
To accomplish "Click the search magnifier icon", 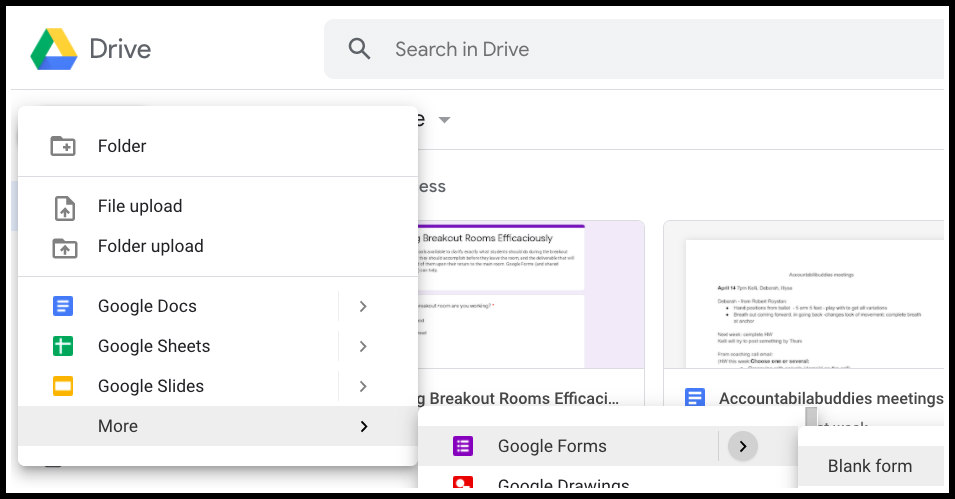I will tap(359, 49).
